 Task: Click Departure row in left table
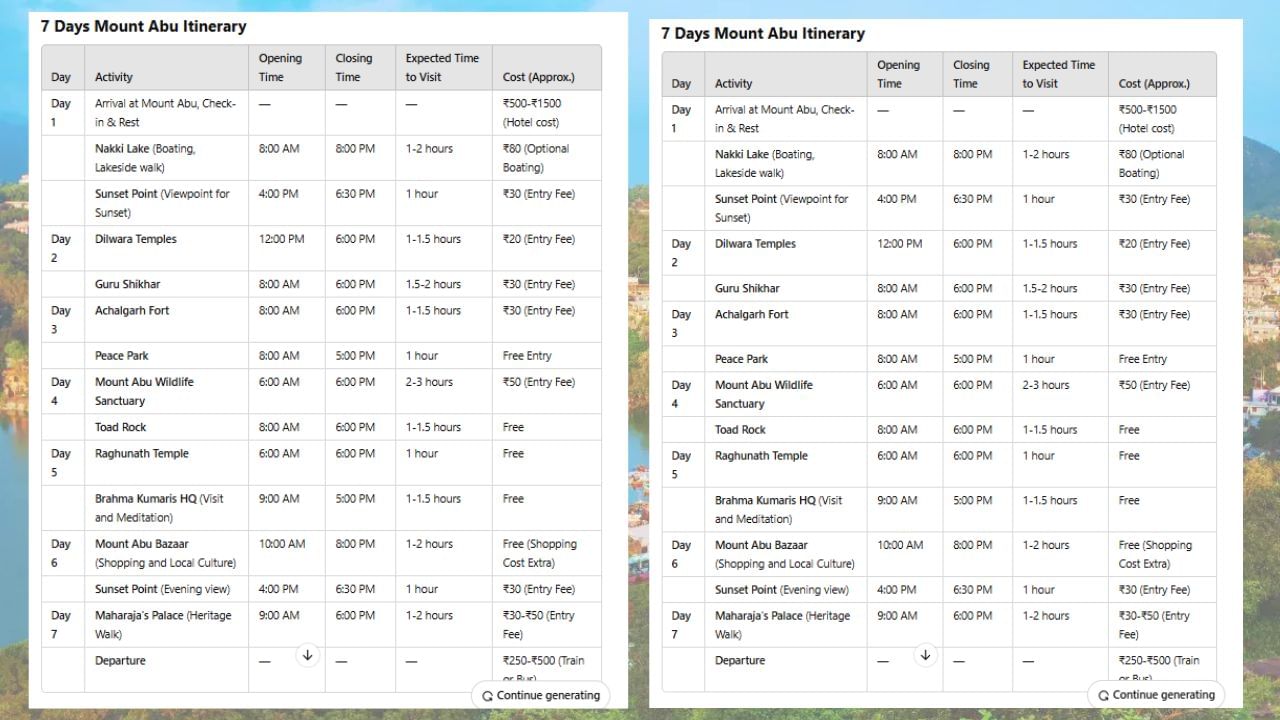(321, 669)
